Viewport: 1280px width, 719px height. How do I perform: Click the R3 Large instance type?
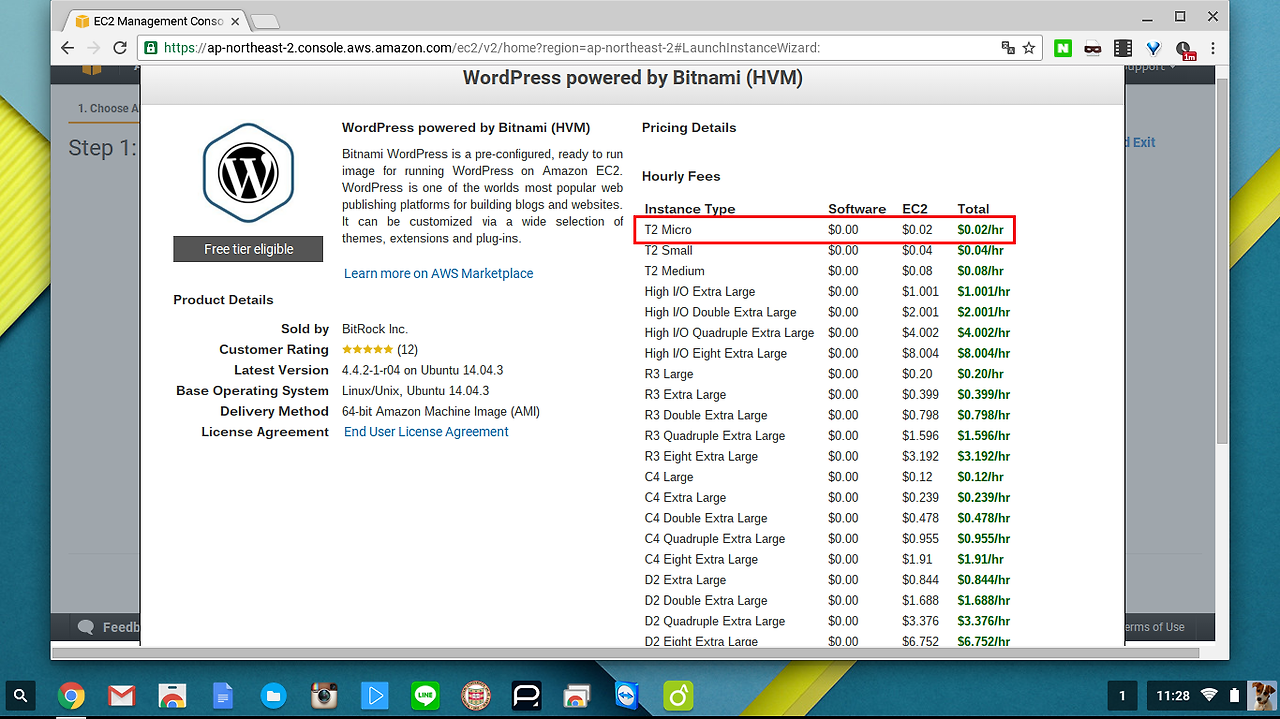click(669, 374)
